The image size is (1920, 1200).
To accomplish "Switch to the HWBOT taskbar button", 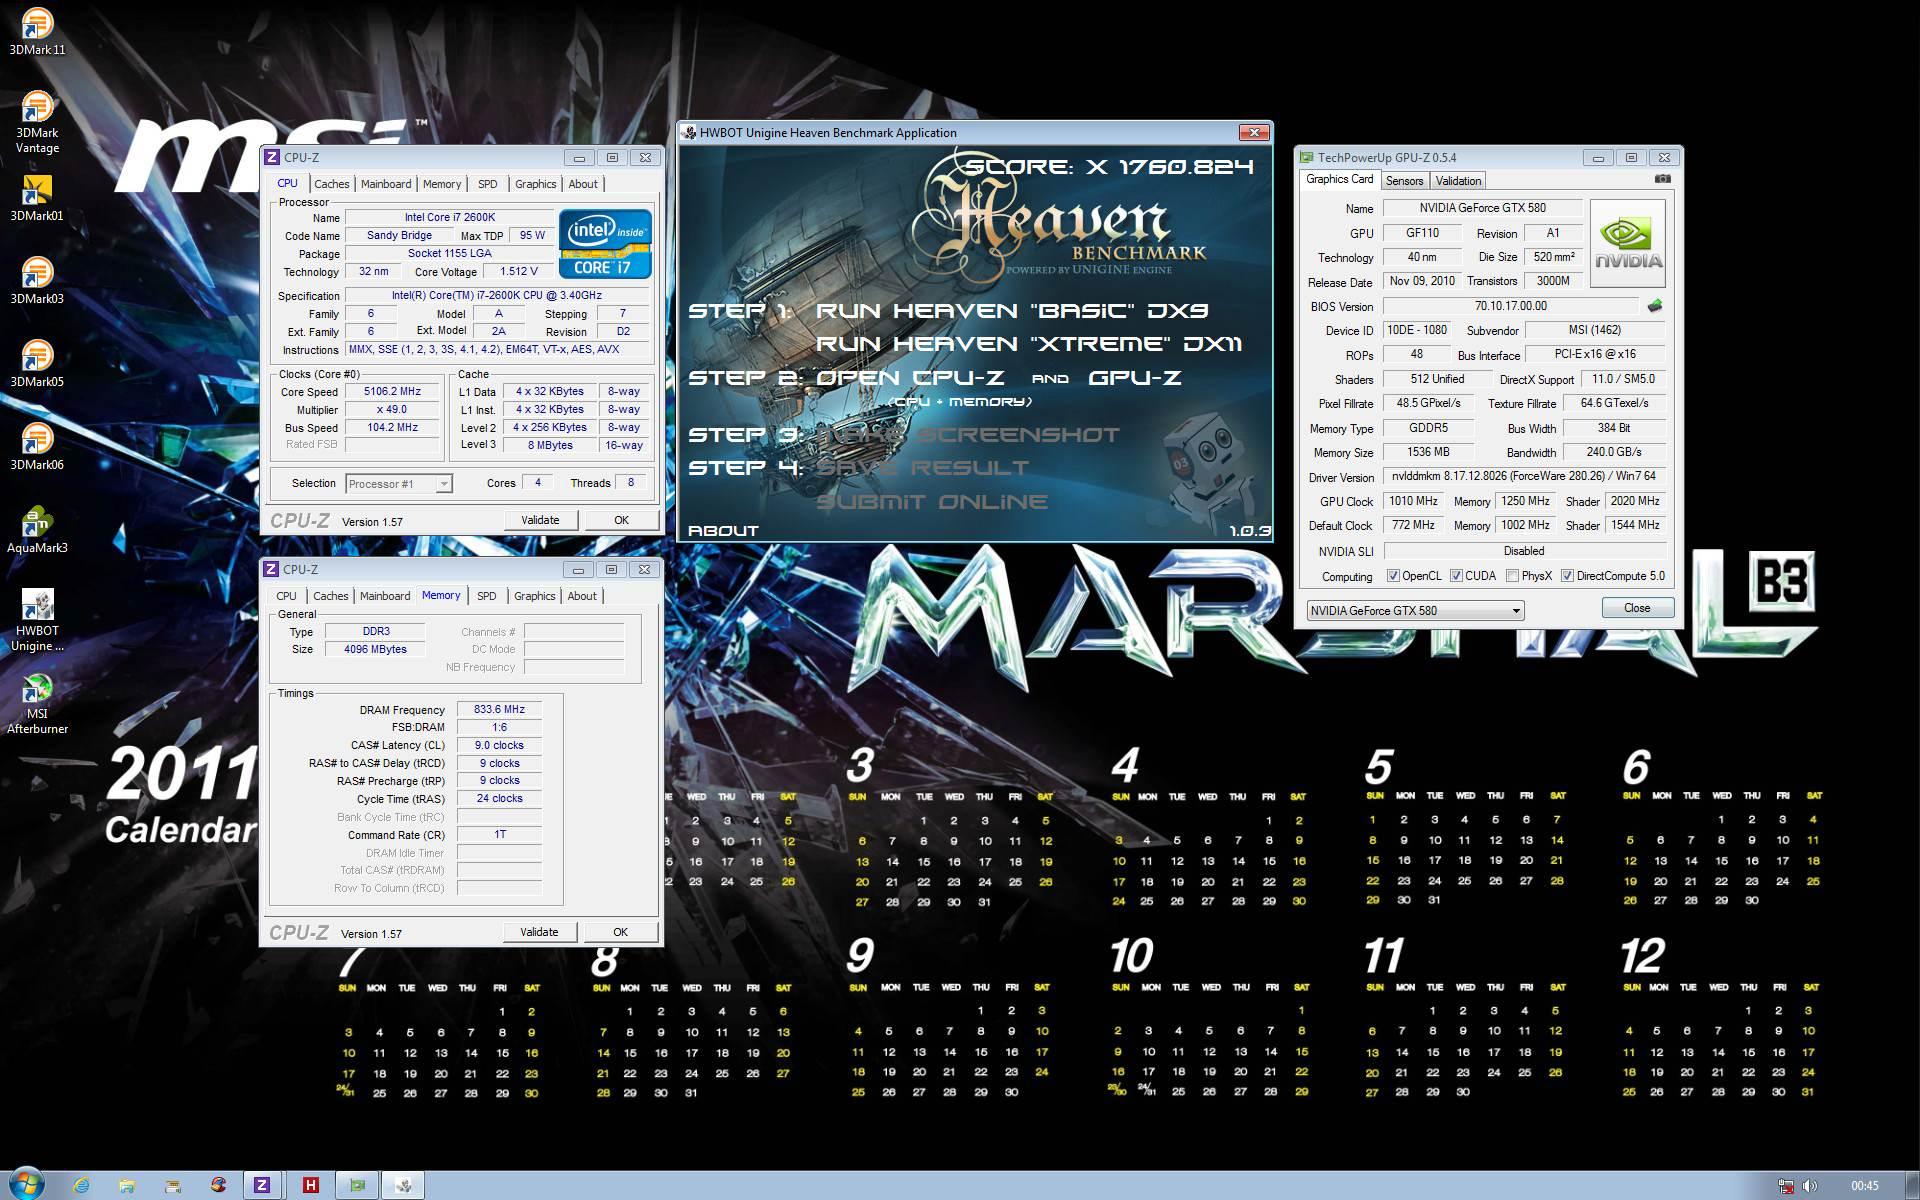I will [x=310, y=1185].
